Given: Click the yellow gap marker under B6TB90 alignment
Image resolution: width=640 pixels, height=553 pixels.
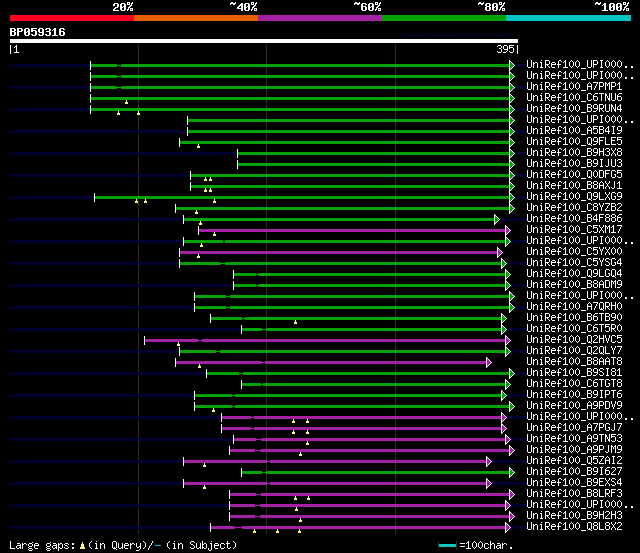Looking at the screenshot, I should [296, 322].
